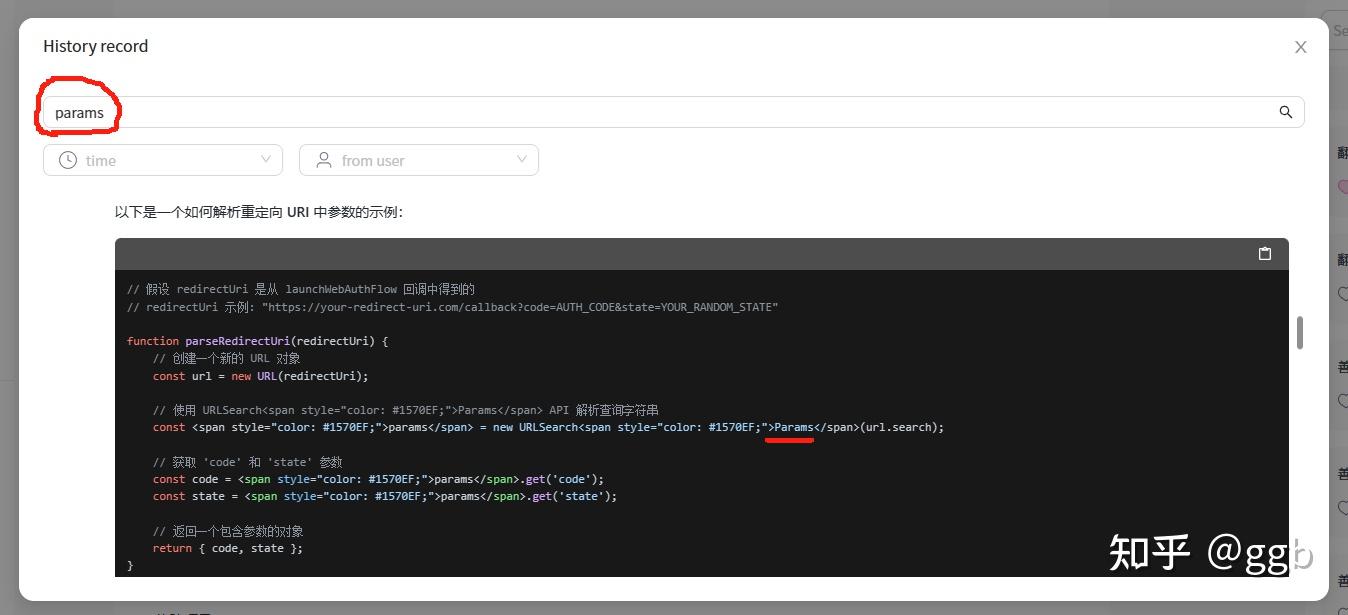Image resolution: width=1348 pixels, height=615 pixels.
Task: Copy the code using the clipboard icon
Action: 1264,254
